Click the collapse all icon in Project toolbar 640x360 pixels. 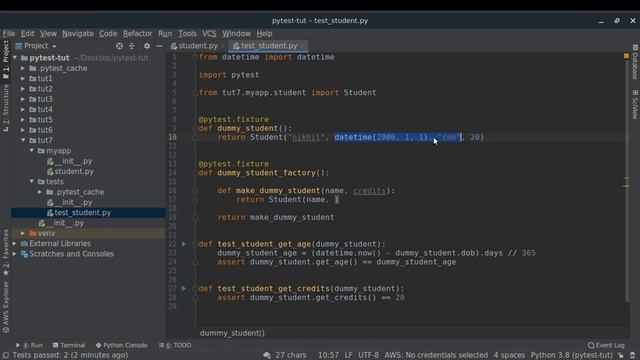132,46
